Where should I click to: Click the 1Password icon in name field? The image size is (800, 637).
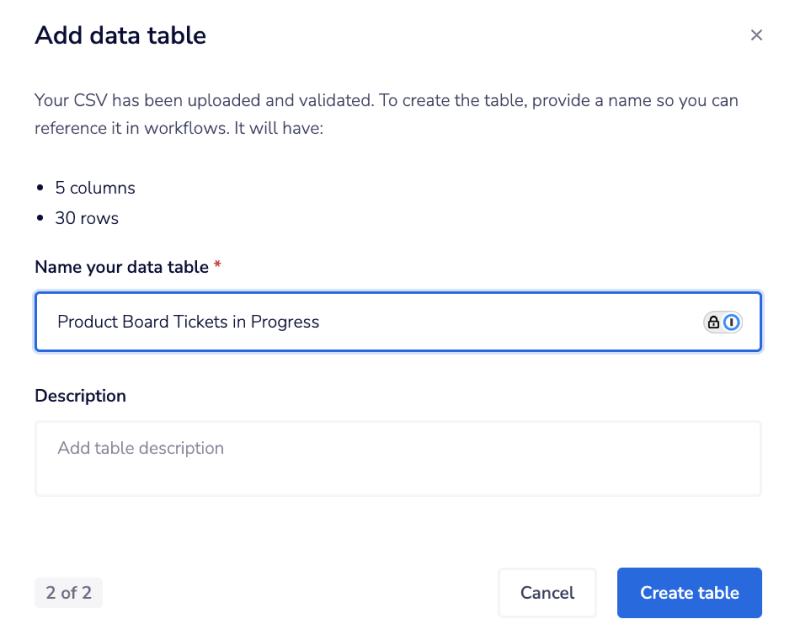click(x=732, y=322)
